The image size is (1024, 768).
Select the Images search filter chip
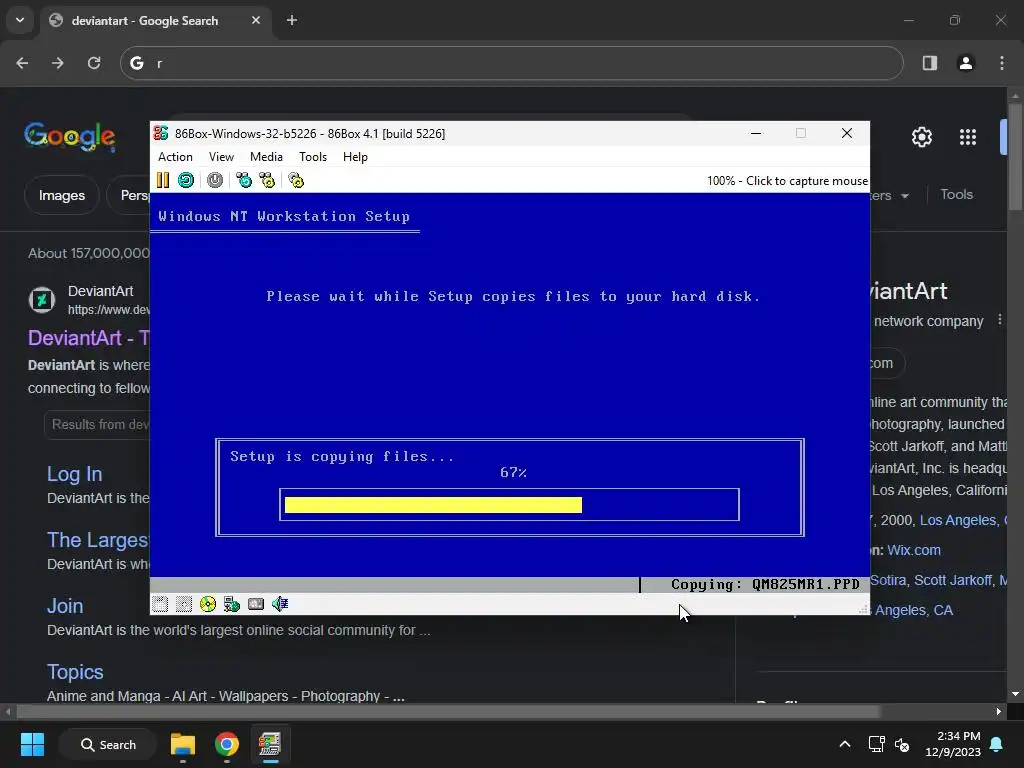[x=61, y=195]
